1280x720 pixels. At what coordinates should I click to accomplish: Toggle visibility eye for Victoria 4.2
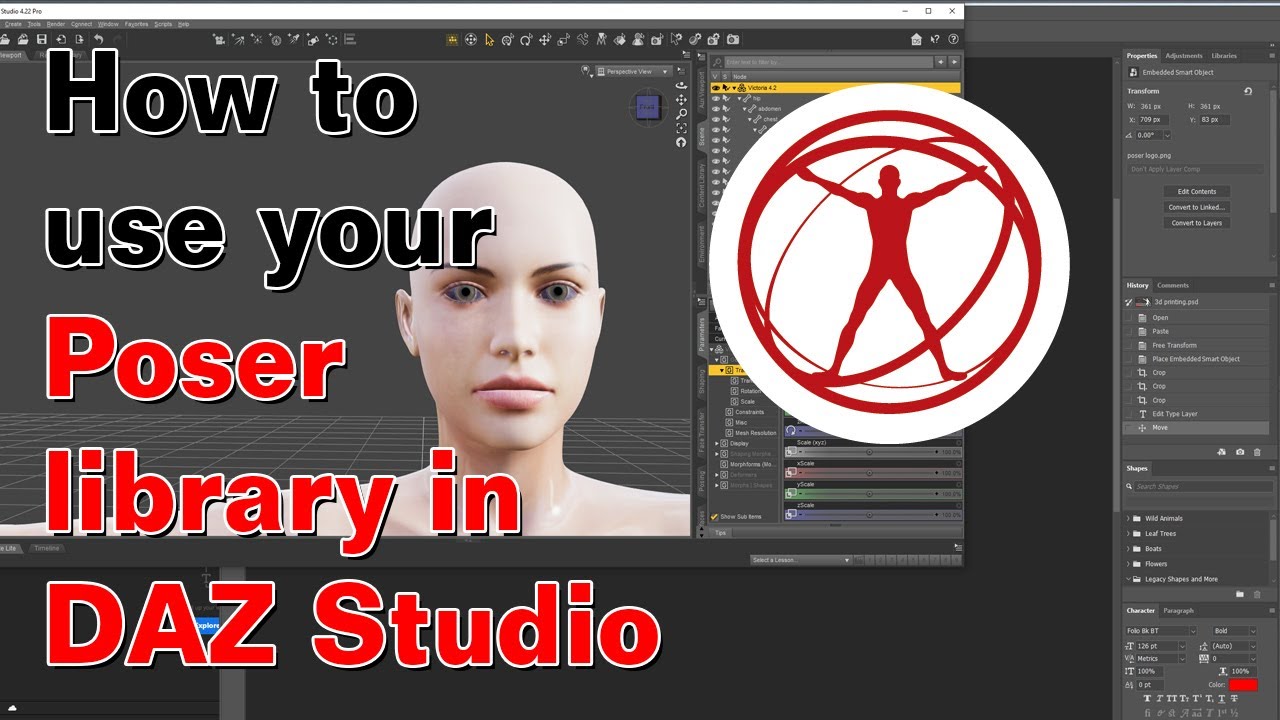click(716, 88)
